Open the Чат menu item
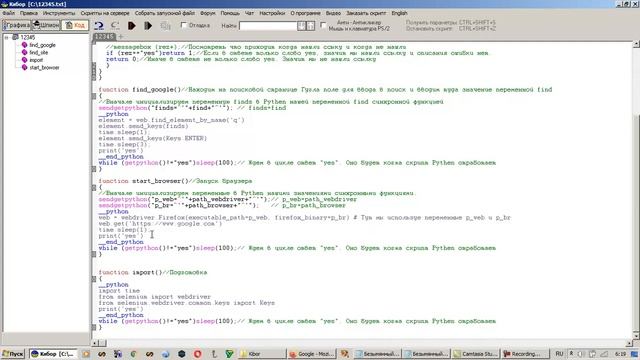Viewport: 640px width, 360px height. tap(249, 13)
